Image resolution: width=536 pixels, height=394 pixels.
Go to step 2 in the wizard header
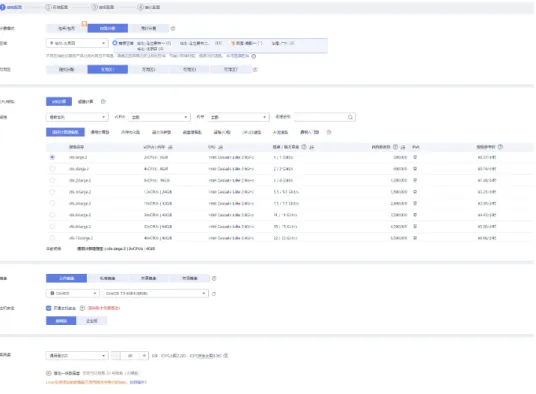coord(57,7)
